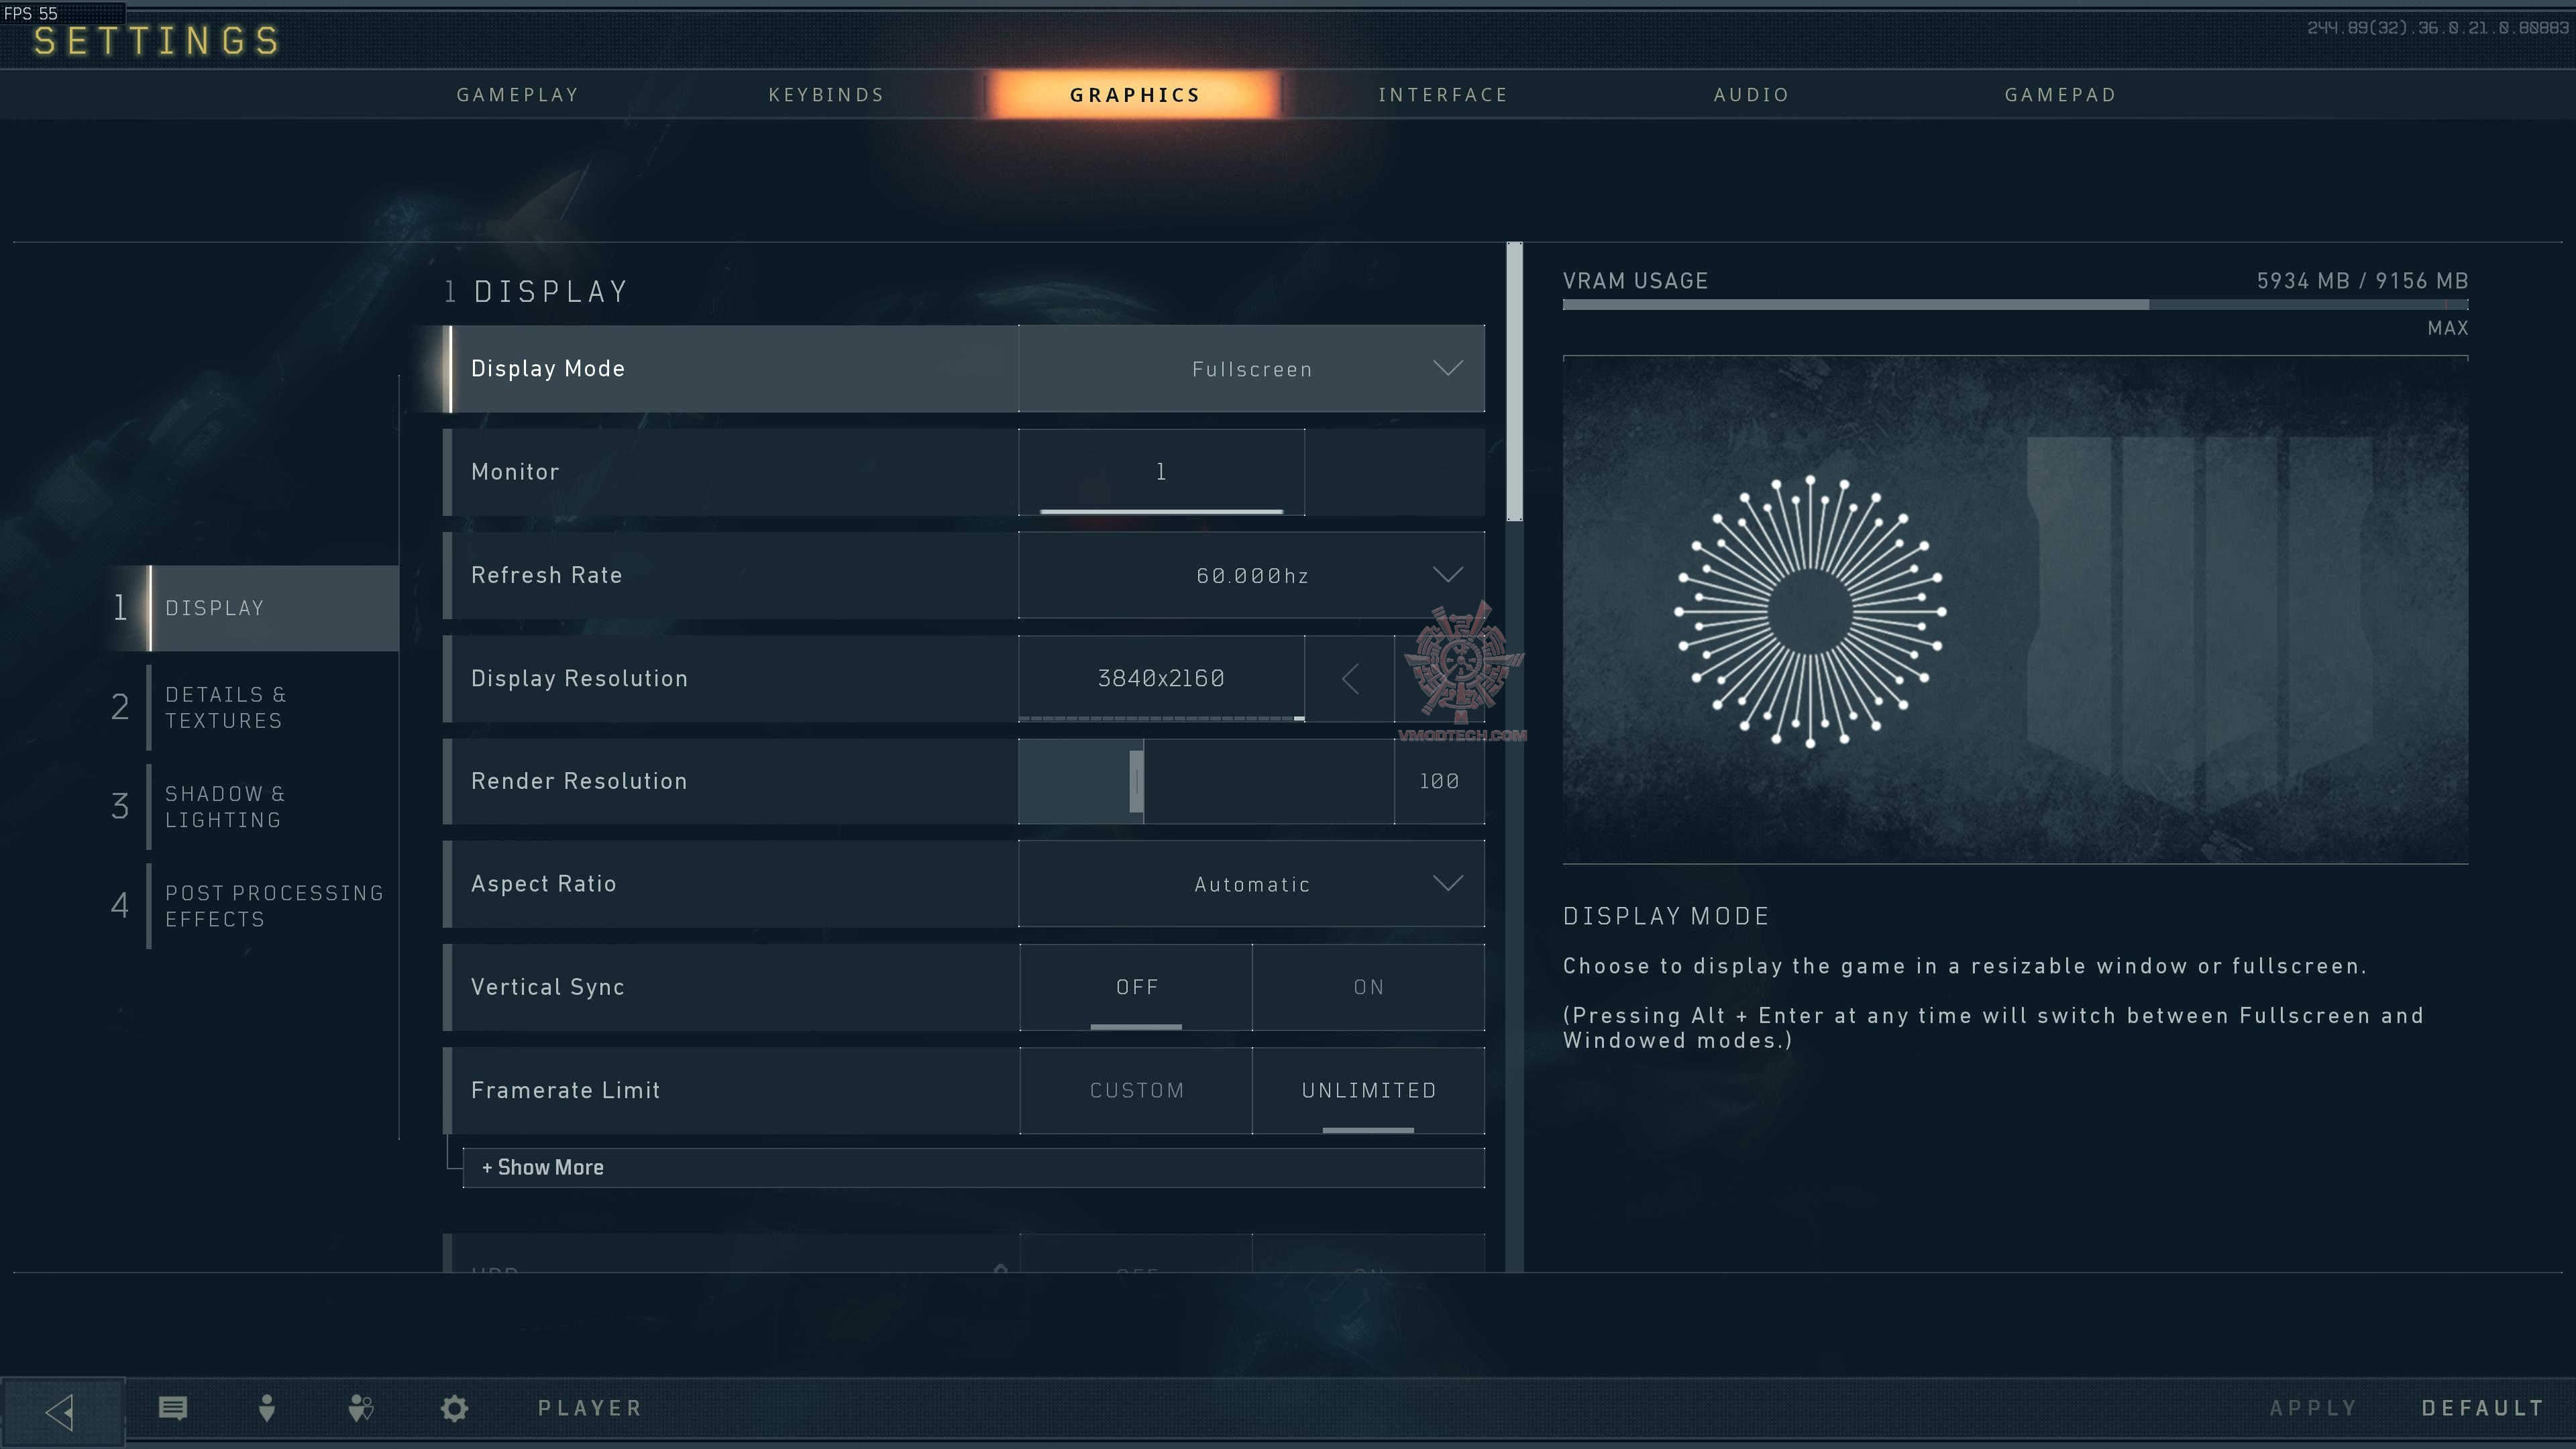Click the Display Mode preview image
The height and width of the screenshot is (1449, 2576).
pos(2015,610)
